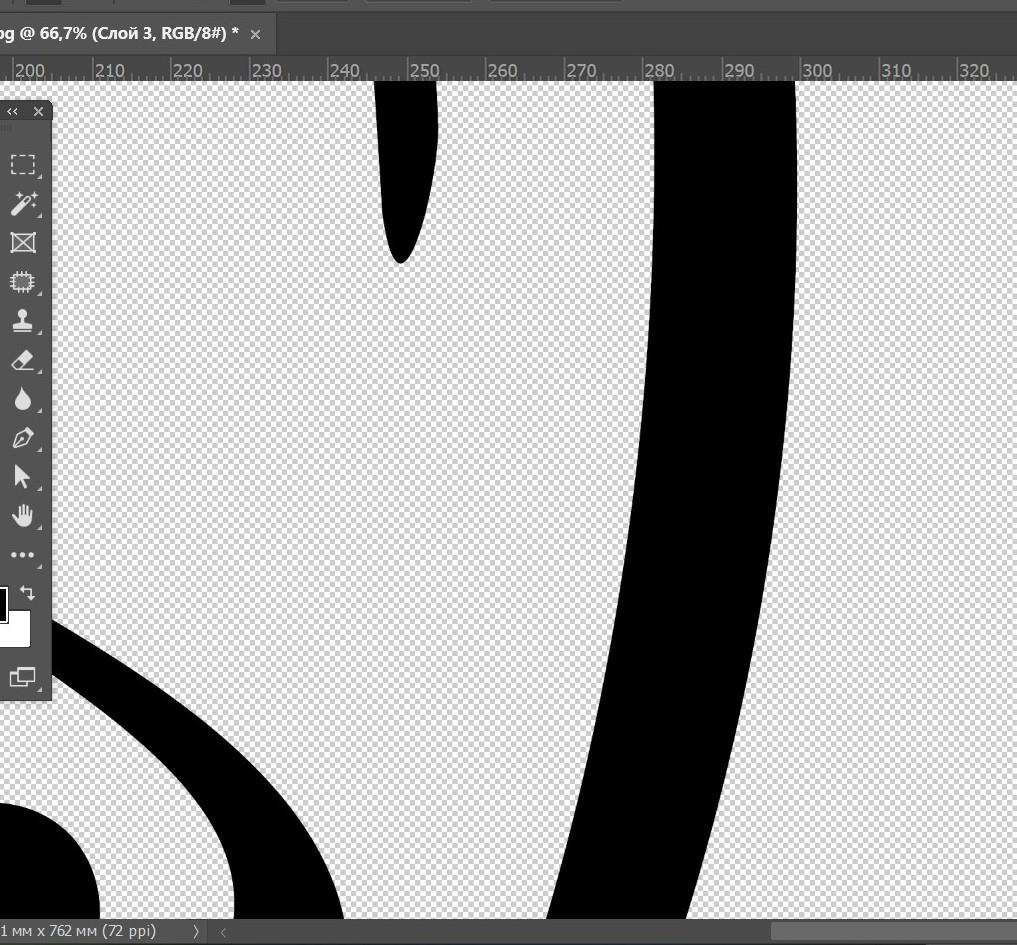1017x945 pixels.
Task: Activate the Clone Stamp tool
Action: (x=22, y=321)
